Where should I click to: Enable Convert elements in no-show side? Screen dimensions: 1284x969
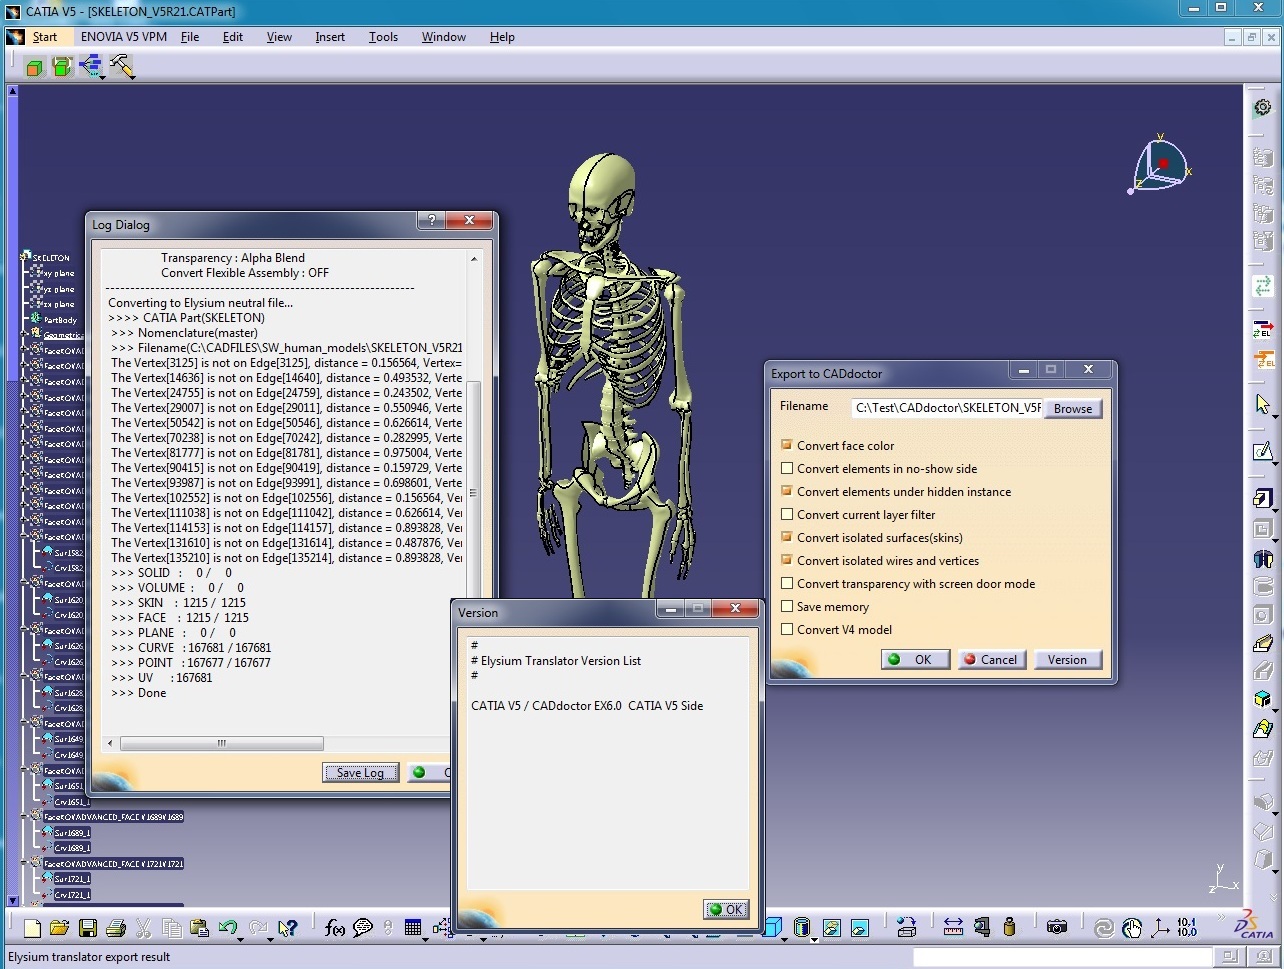click(x=787, y=468)
